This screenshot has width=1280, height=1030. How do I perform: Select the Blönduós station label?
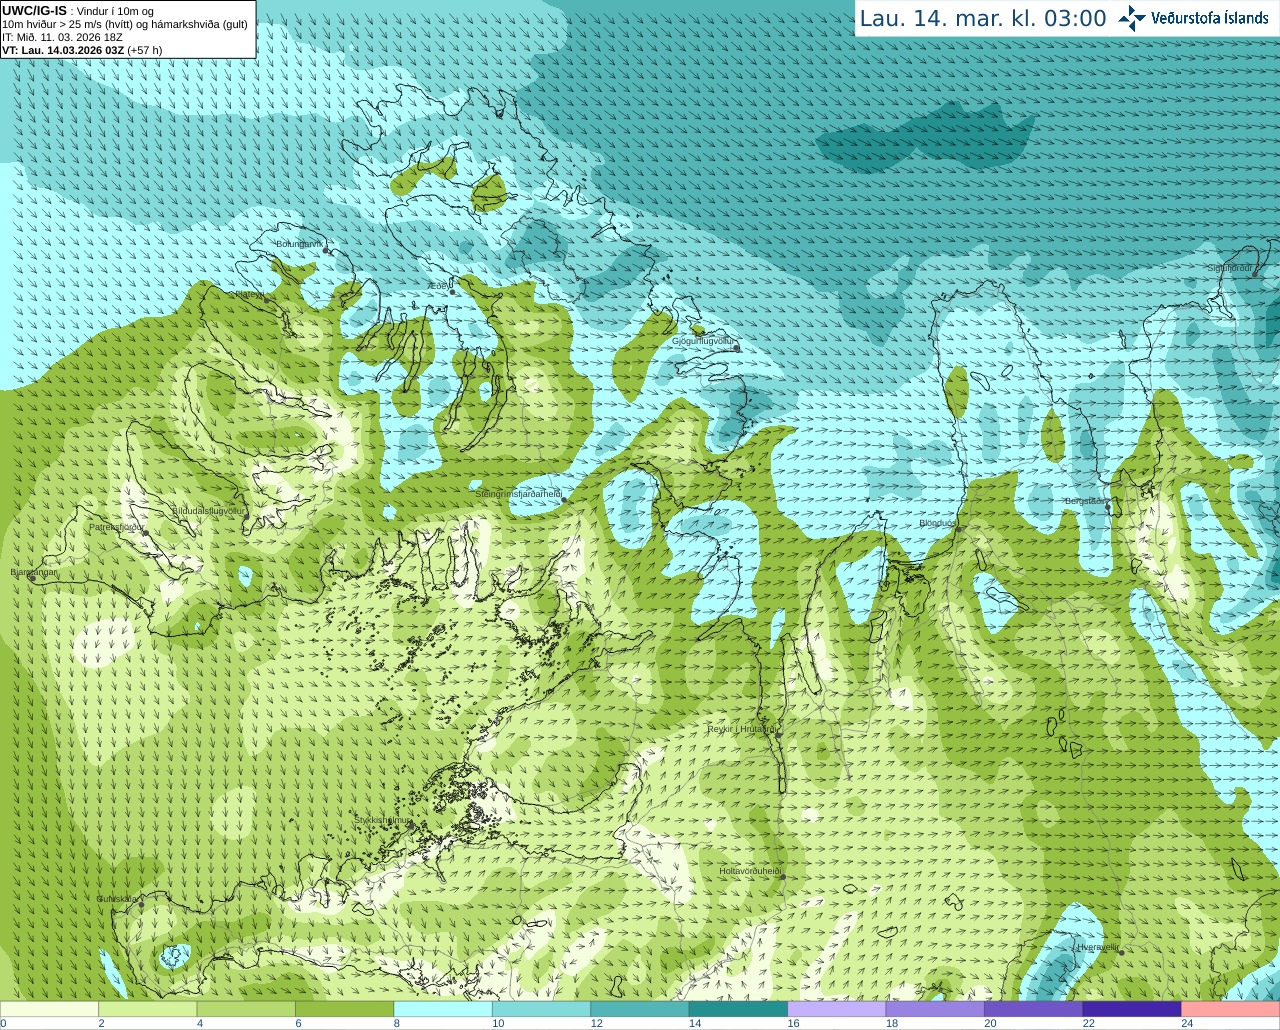937,523
